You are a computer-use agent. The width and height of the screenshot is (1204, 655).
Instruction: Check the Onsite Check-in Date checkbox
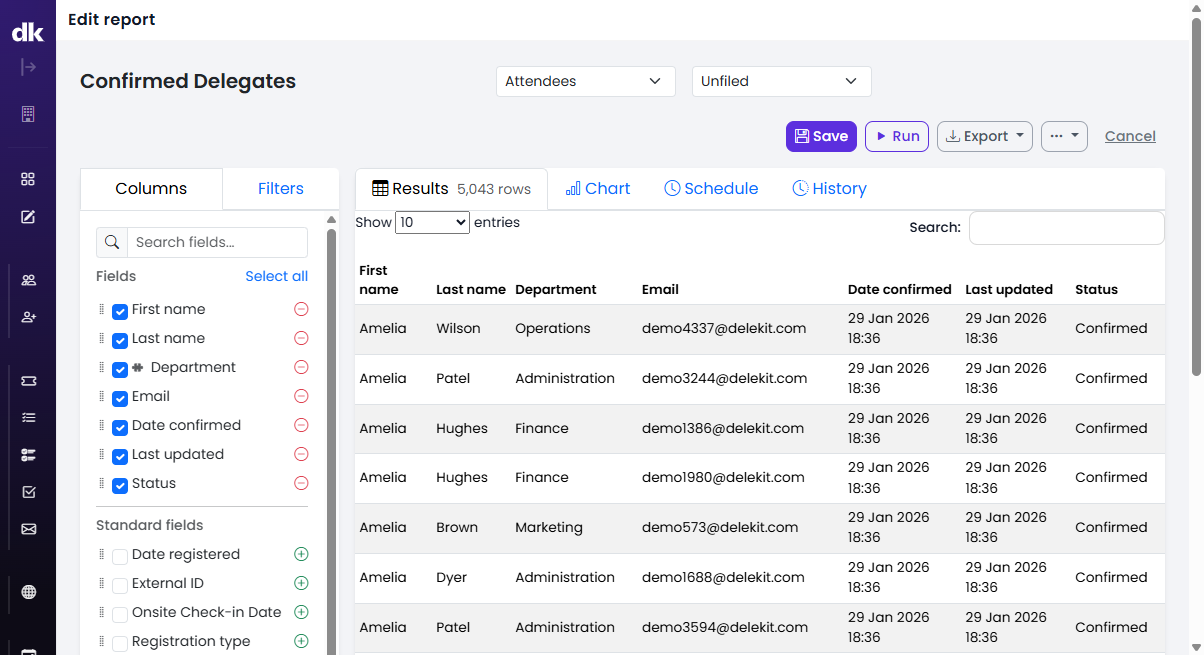(120, 614)
